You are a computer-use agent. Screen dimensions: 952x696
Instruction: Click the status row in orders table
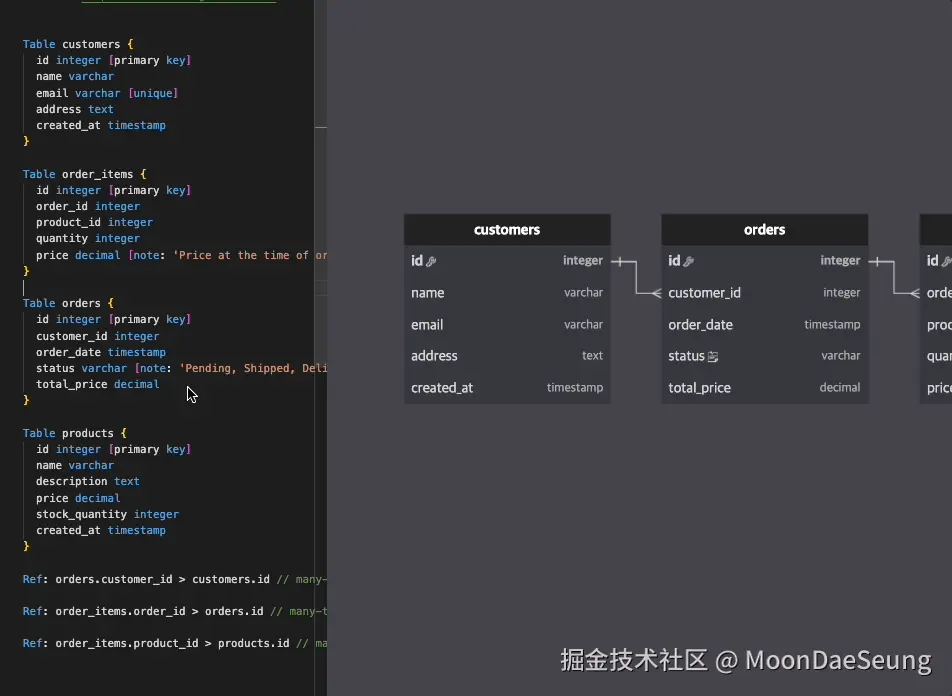(x=764, y=356)
